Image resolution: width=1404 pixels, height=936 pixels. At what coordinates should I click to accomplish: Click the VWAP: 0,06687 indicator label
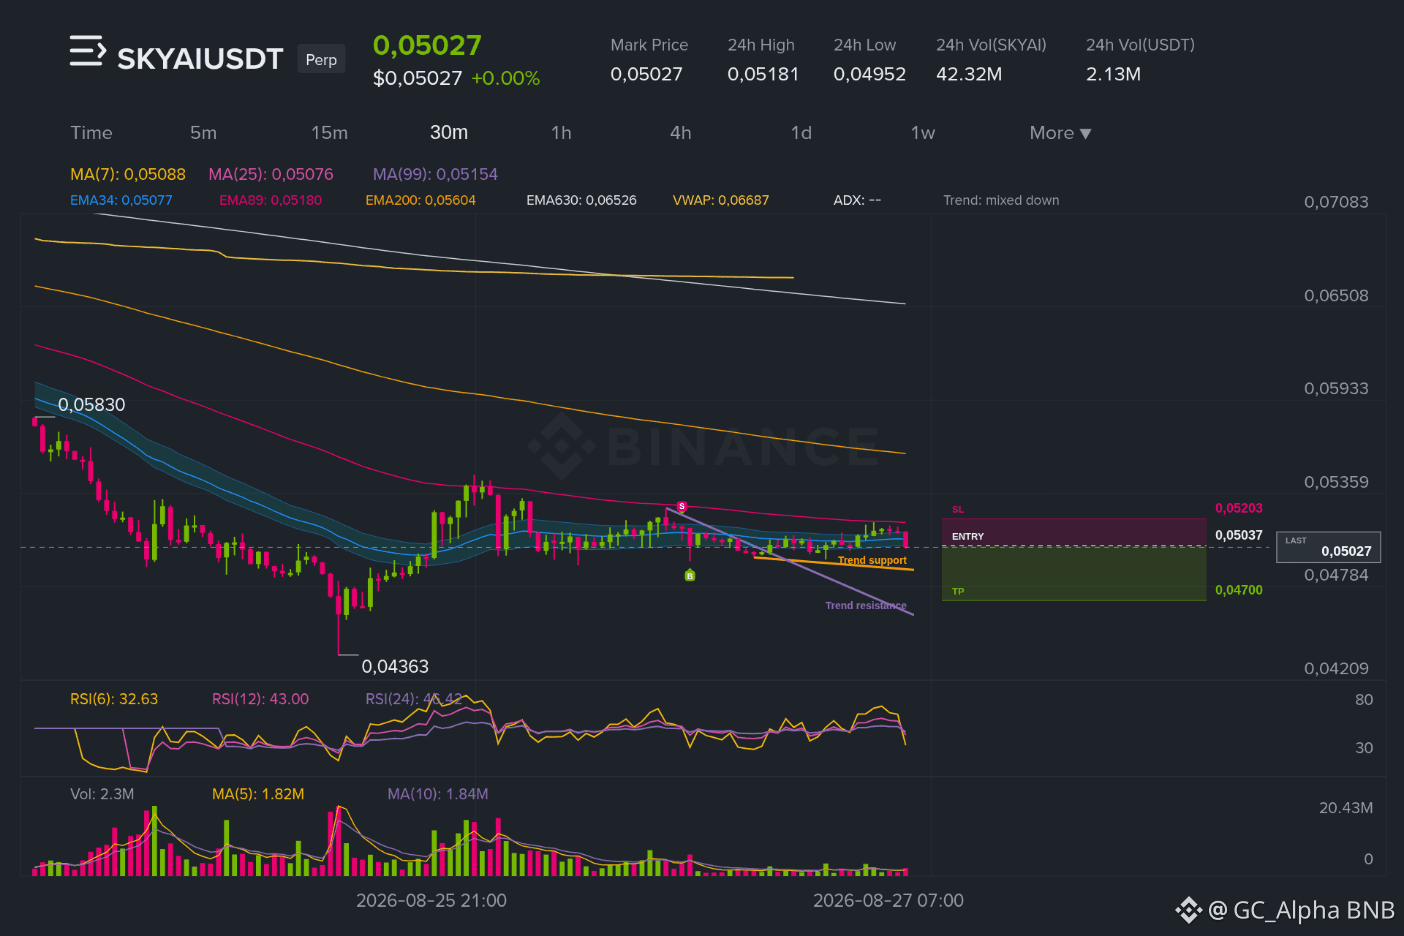click(x=721, y=200)
